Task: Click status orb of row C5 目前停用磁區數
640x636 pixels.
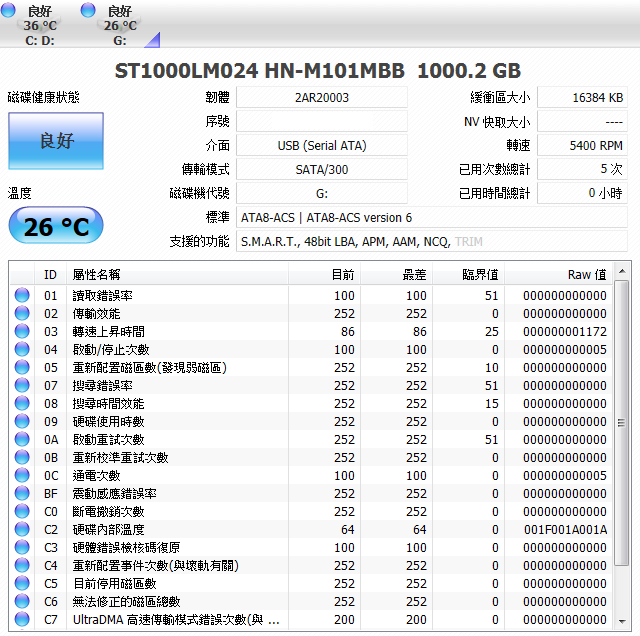Action: pyautogui.click(x=22, y=583)
